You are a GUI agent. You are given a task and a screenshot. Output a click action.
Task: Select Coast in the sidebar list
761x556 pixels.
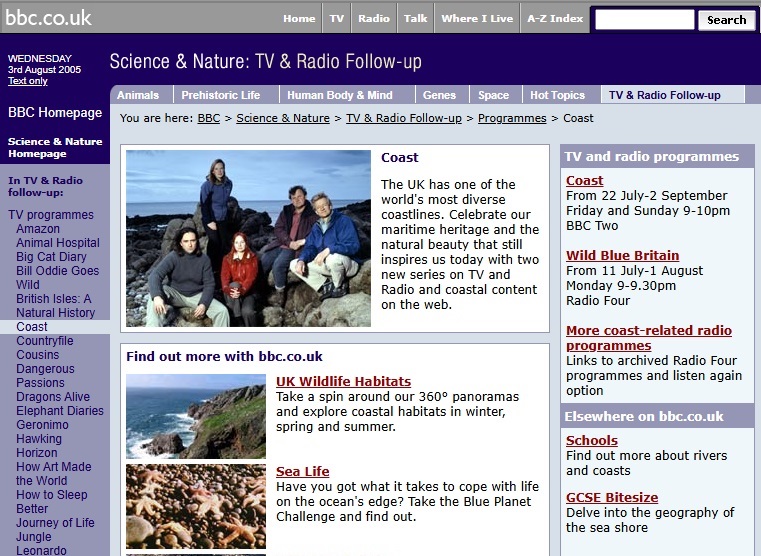[x=32, y=327]
